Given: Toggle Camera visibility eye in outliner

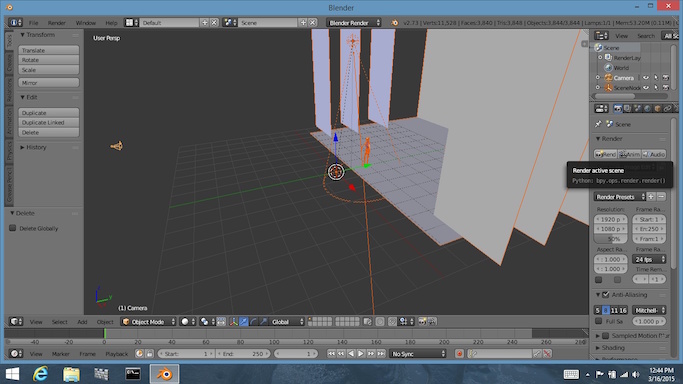Looking at the screenshot, I should pyautogui.click(x=646, y=77).
